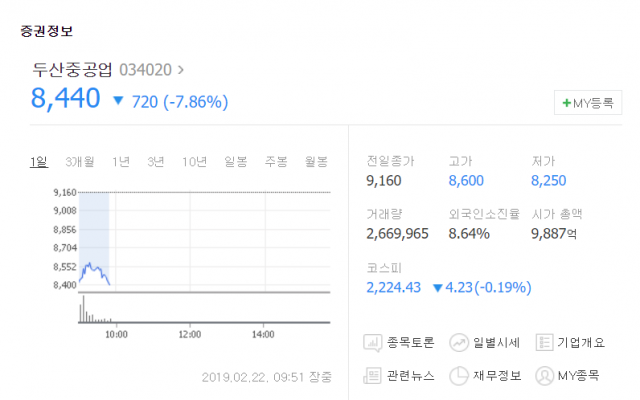Image resolution: width=640 pixels, height=400 pixels.
Task: Click the 14:00 time axis label
Action: pyautogui.click(x=263, y=335)
